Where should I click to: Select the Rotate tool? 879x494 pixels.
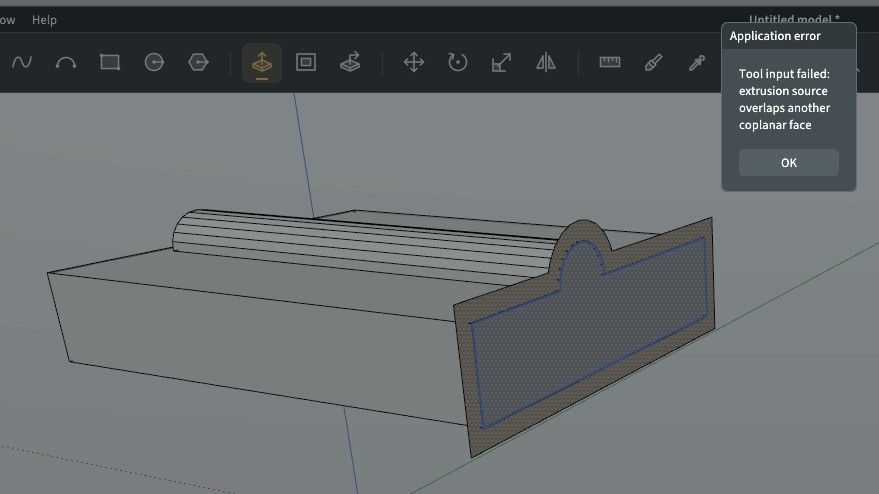point(457,62)
